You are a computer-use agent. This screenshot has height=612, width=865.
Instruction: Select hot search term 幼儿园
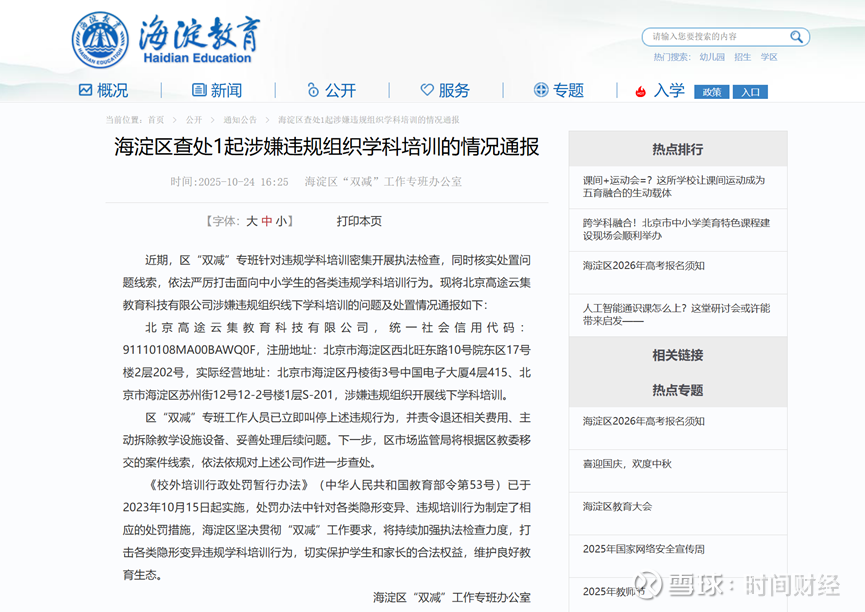pyautogui.click(x=712, y=57)
